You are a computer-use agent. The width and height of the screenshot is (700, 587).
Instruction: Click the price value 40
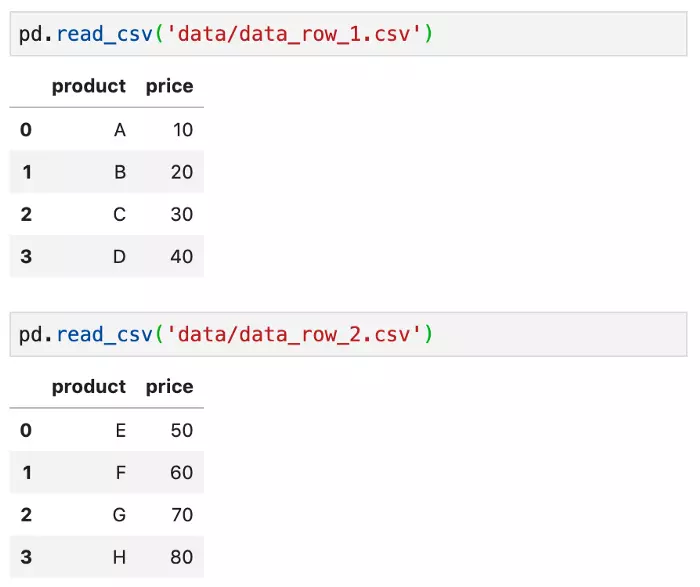click(181, 257)
